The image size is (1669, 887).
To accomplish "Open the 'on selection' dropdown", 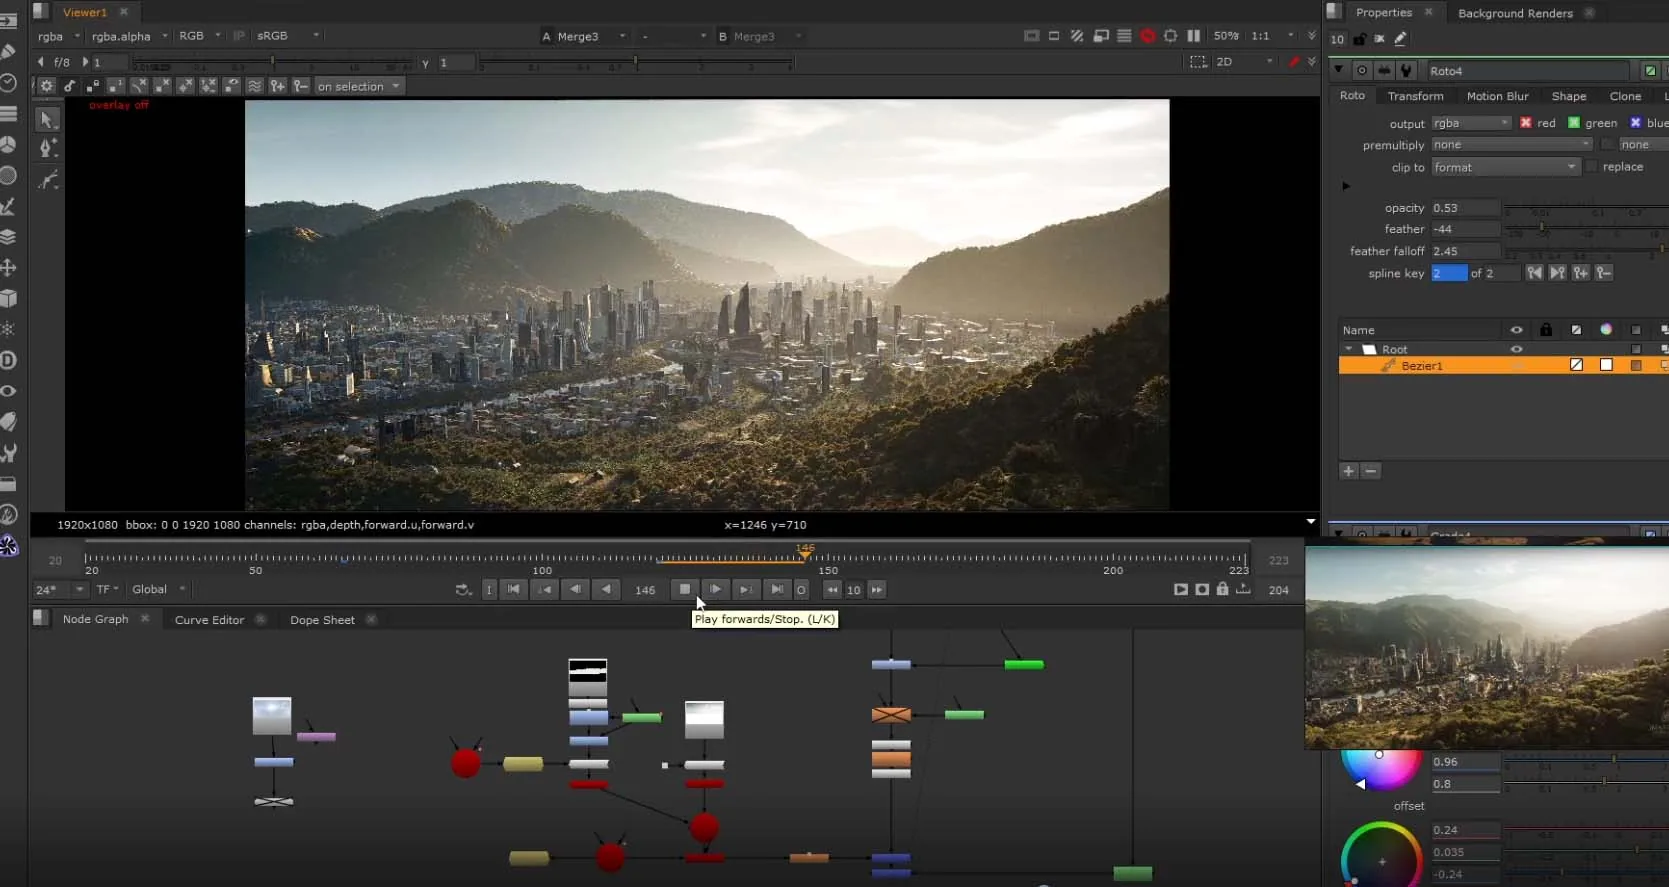I will (358, 86).
